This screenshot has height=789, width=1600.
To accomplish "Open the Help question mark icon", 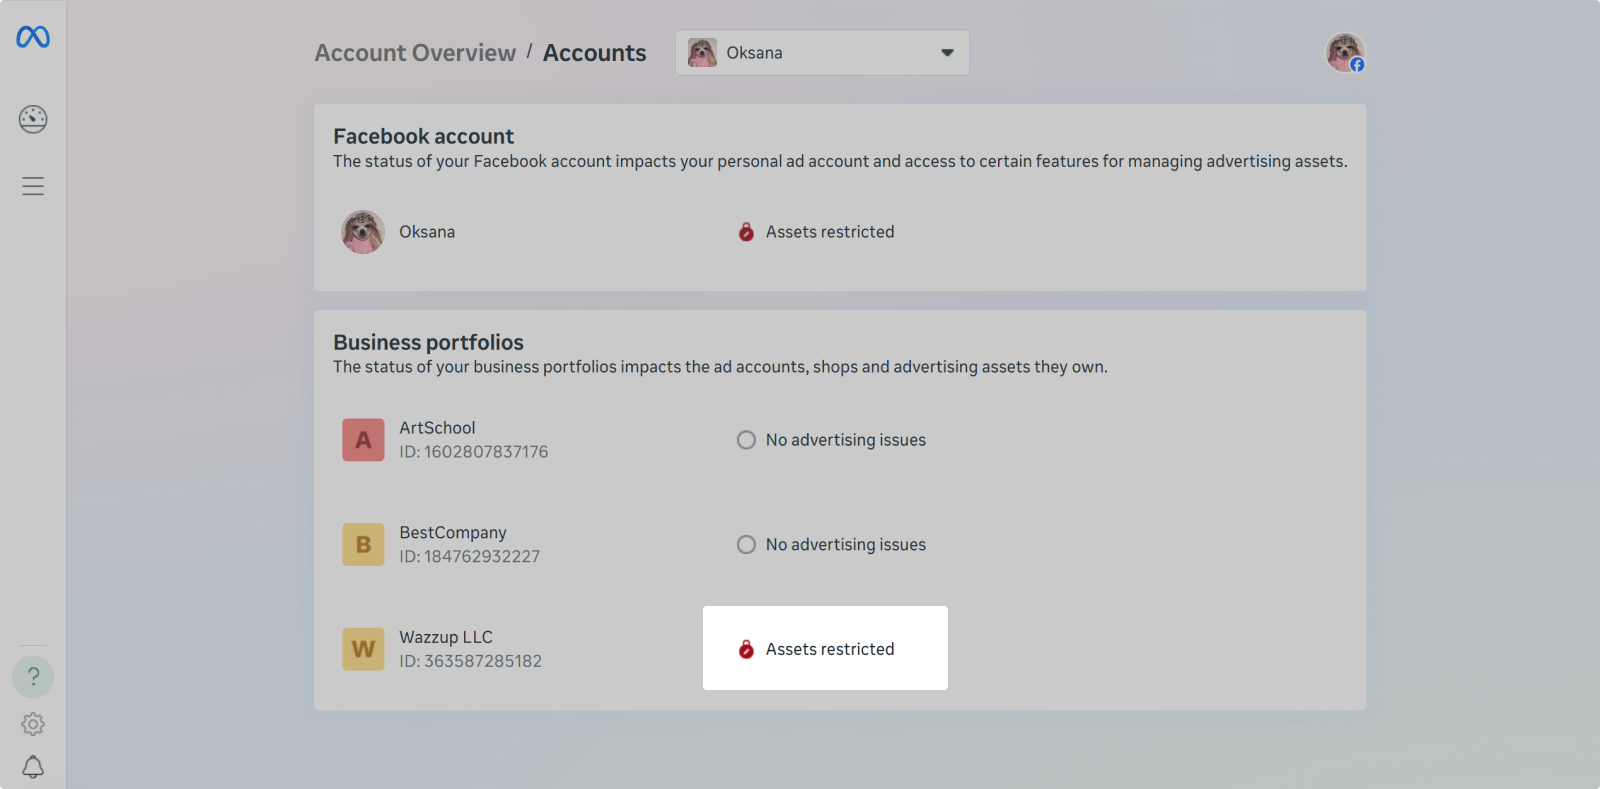I will click(33, 677).
